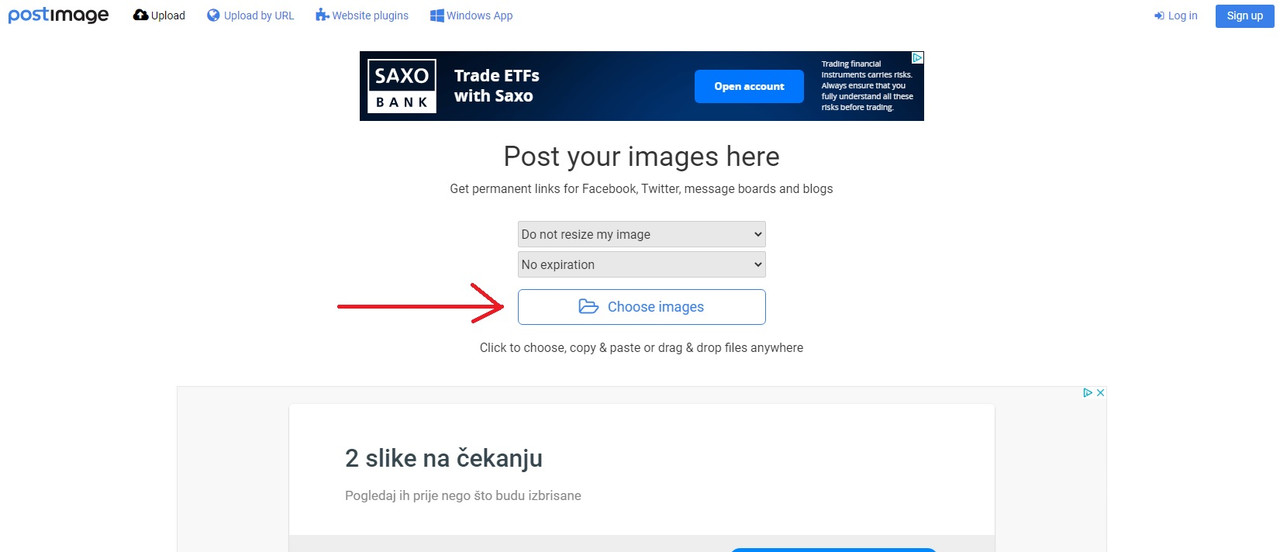Image resolution: width=1280 pixels, height=552 pixels.
Task: Open AdChoices icon on lower ad
Action: (x=1088, y=393)
